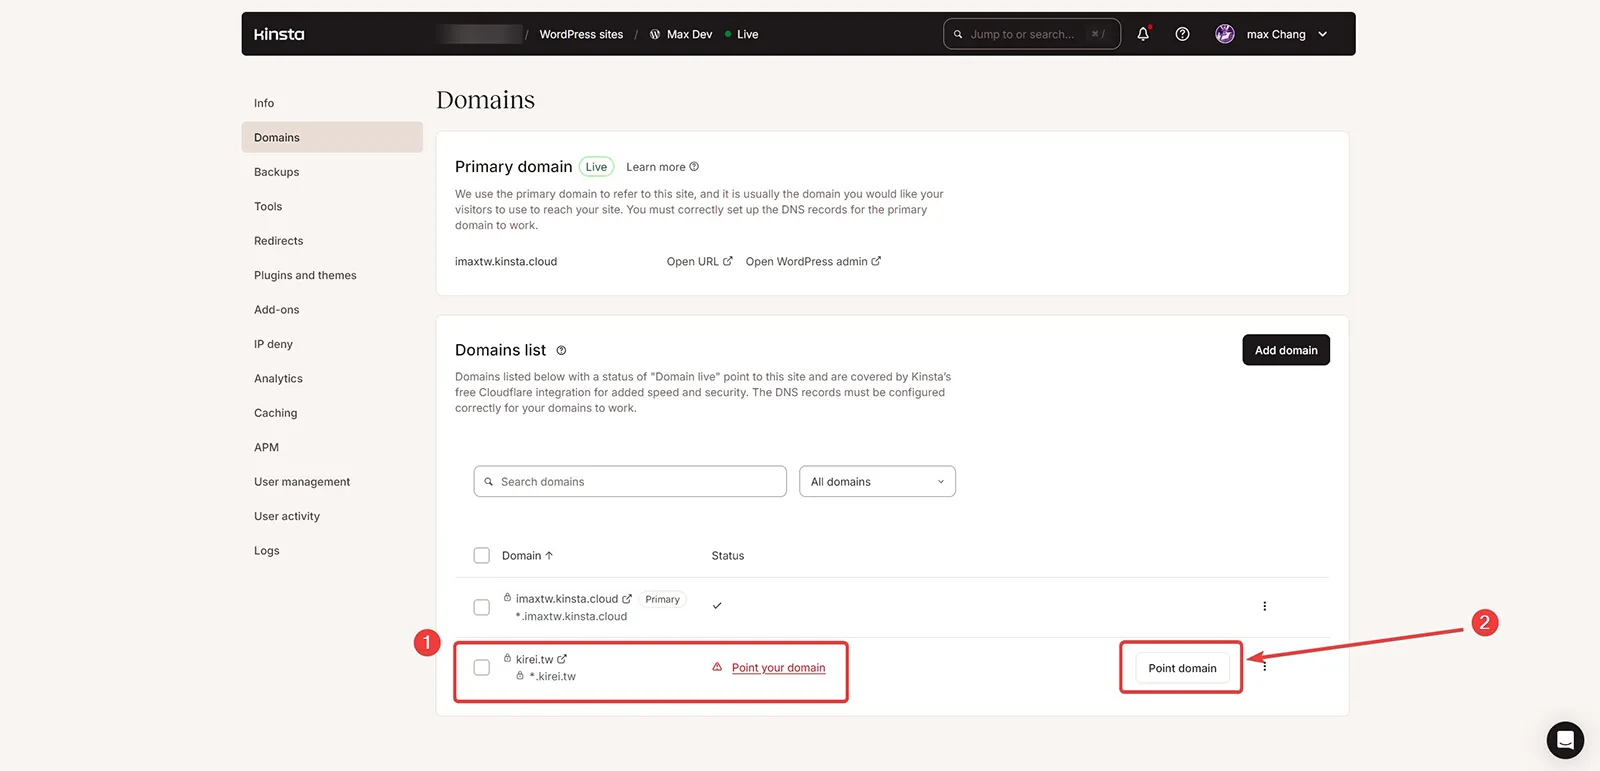1600x771 pixels.
Task: Go to WordPress sites breadcrumb
Action: 581,34
